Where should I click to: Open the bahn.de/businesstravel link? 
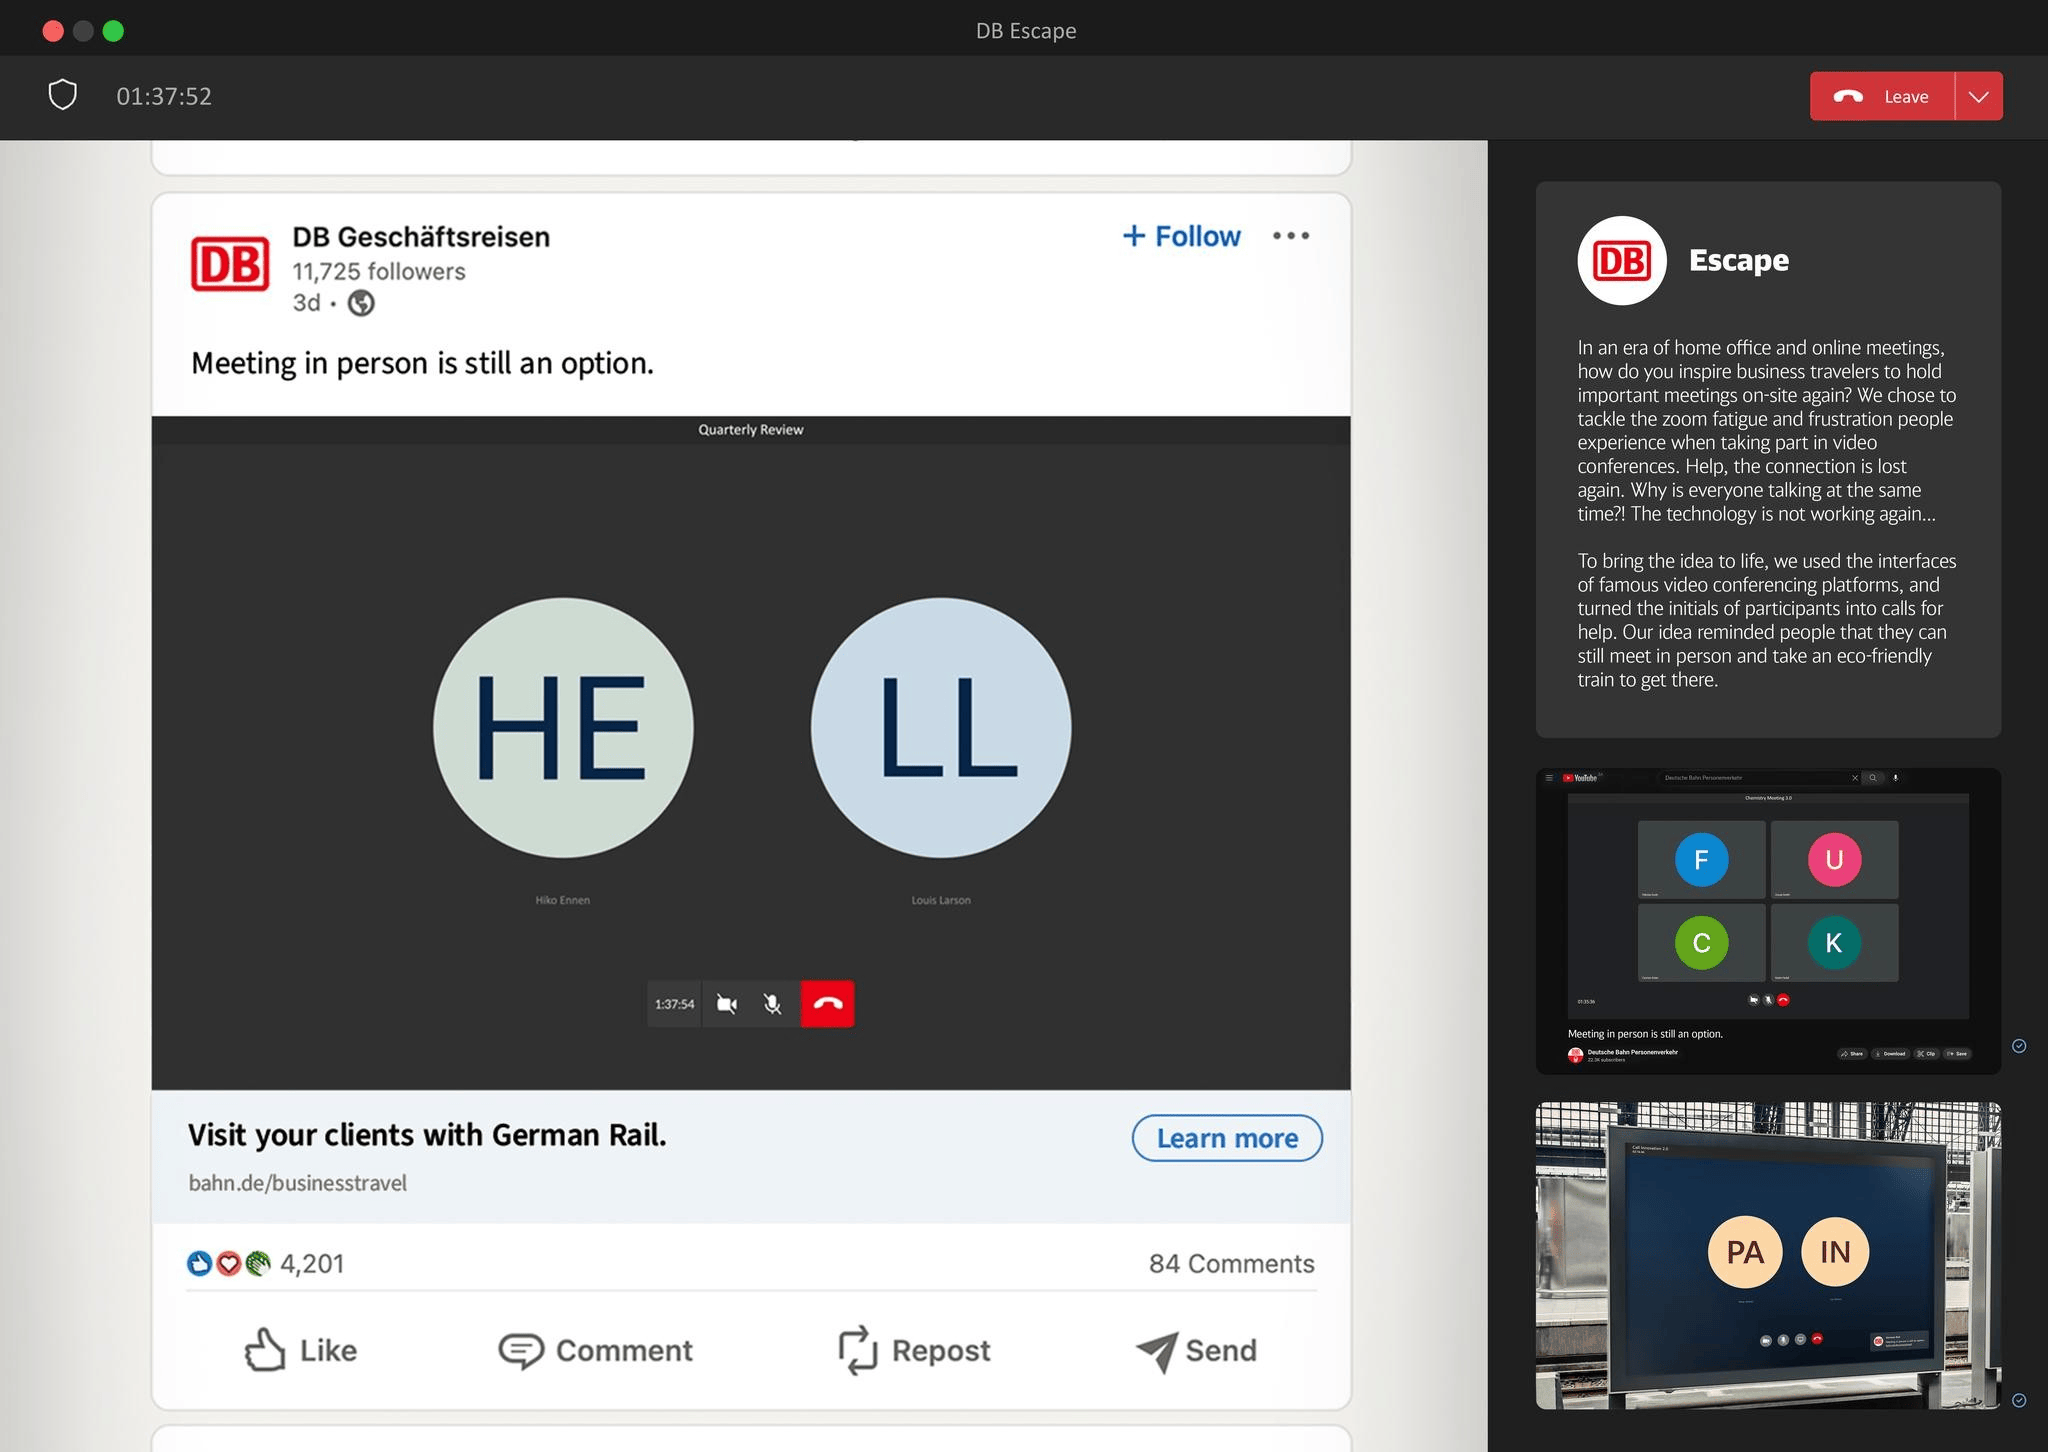tap(298, 1183)
